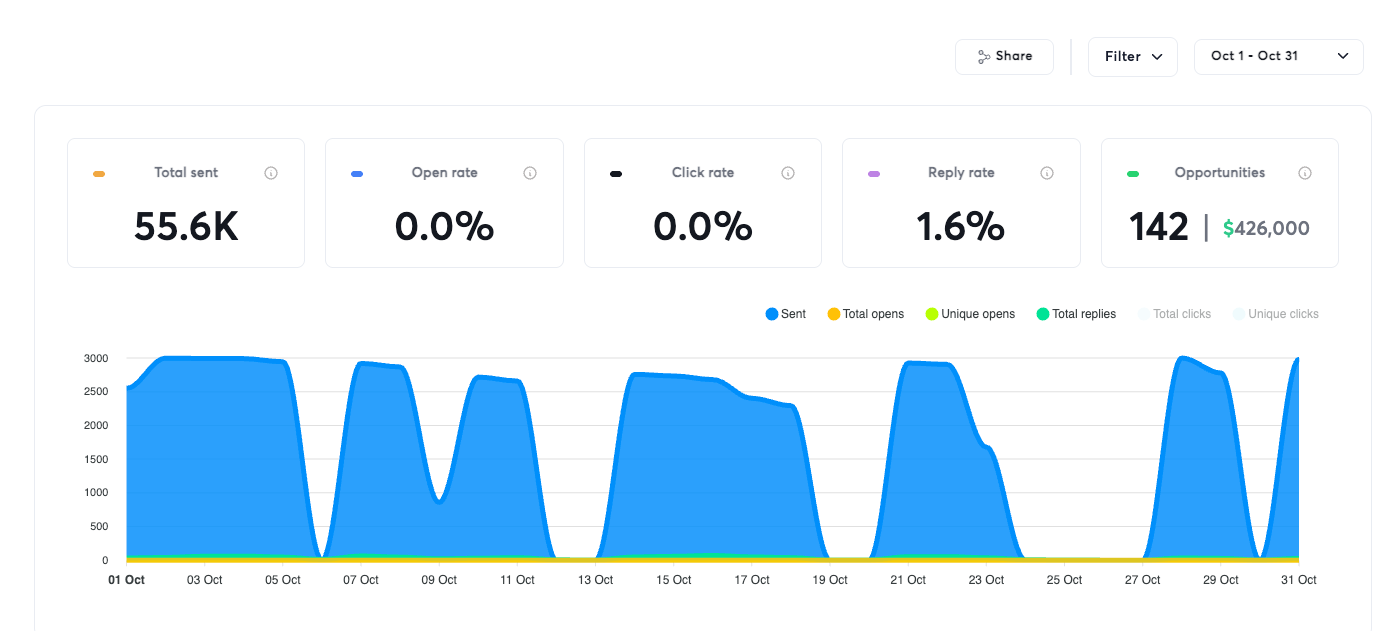Click the 31 Oct axis label
Viewport: 1377px width, 631px height.
tap(1298, 580)
